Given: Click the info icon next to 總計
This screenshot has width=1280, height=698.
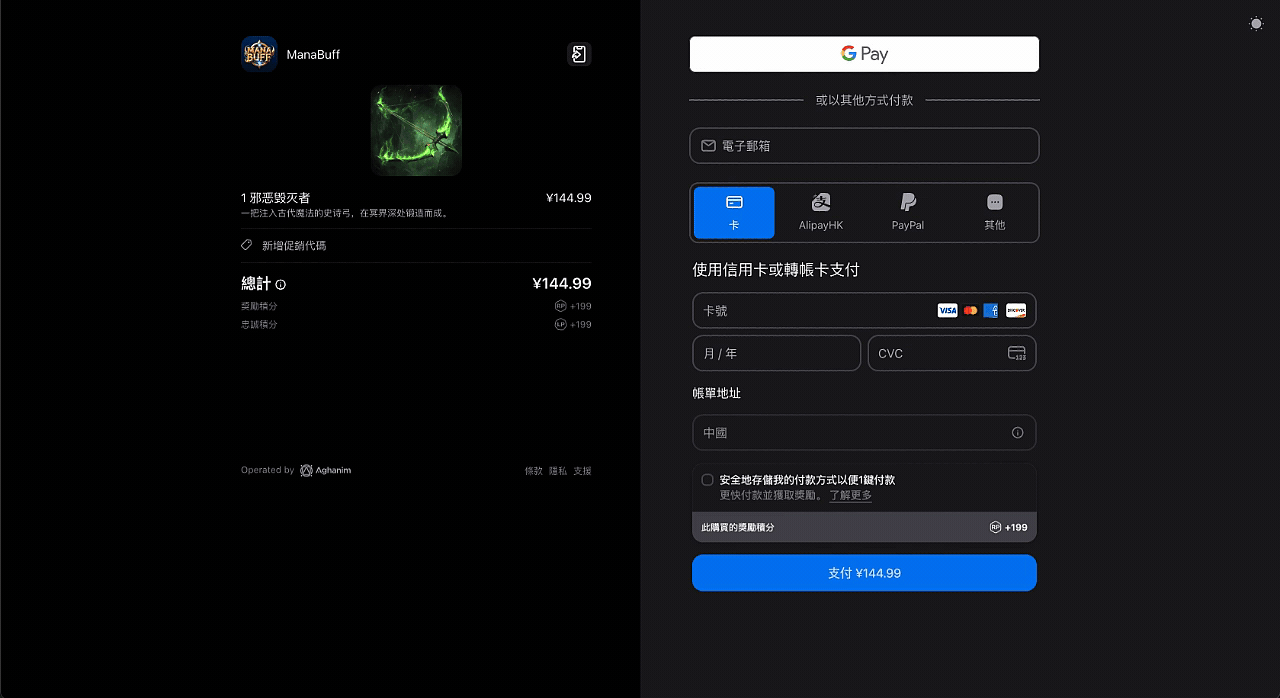Looking at the screenshot, I should [x=280, y=284].
